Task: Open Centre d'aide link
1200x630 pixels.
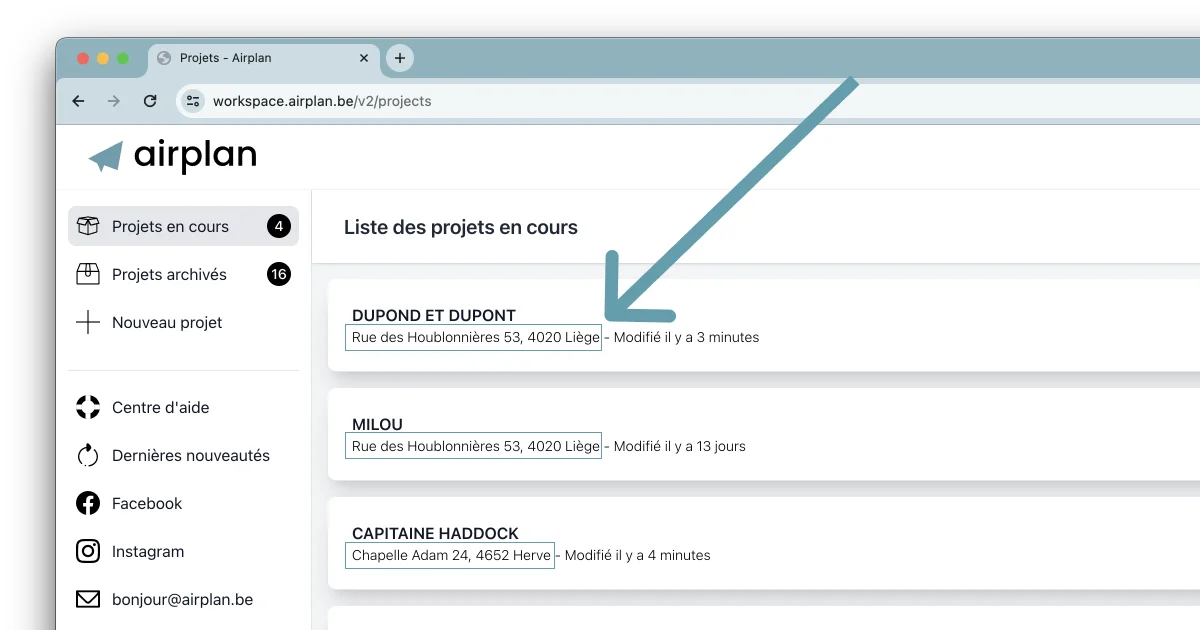Action: coord(183,407)
